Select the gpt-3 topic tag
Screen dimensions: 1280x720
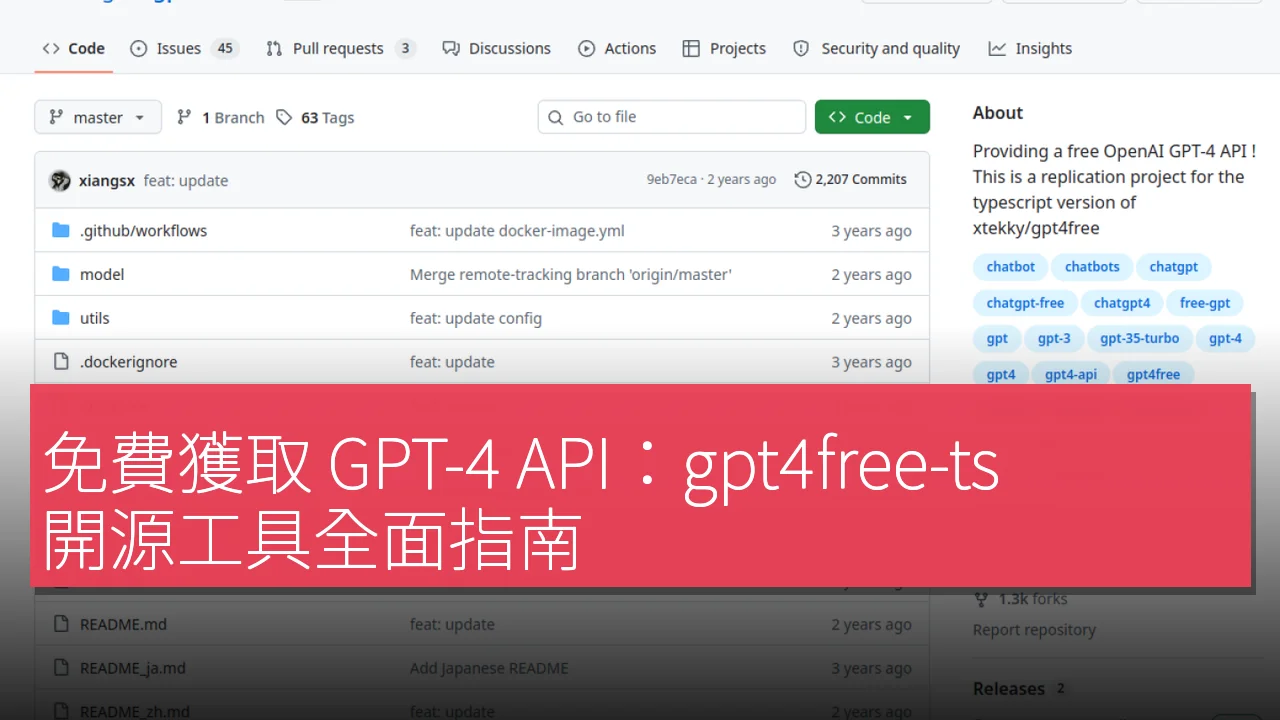click(x=1054, y=338)
